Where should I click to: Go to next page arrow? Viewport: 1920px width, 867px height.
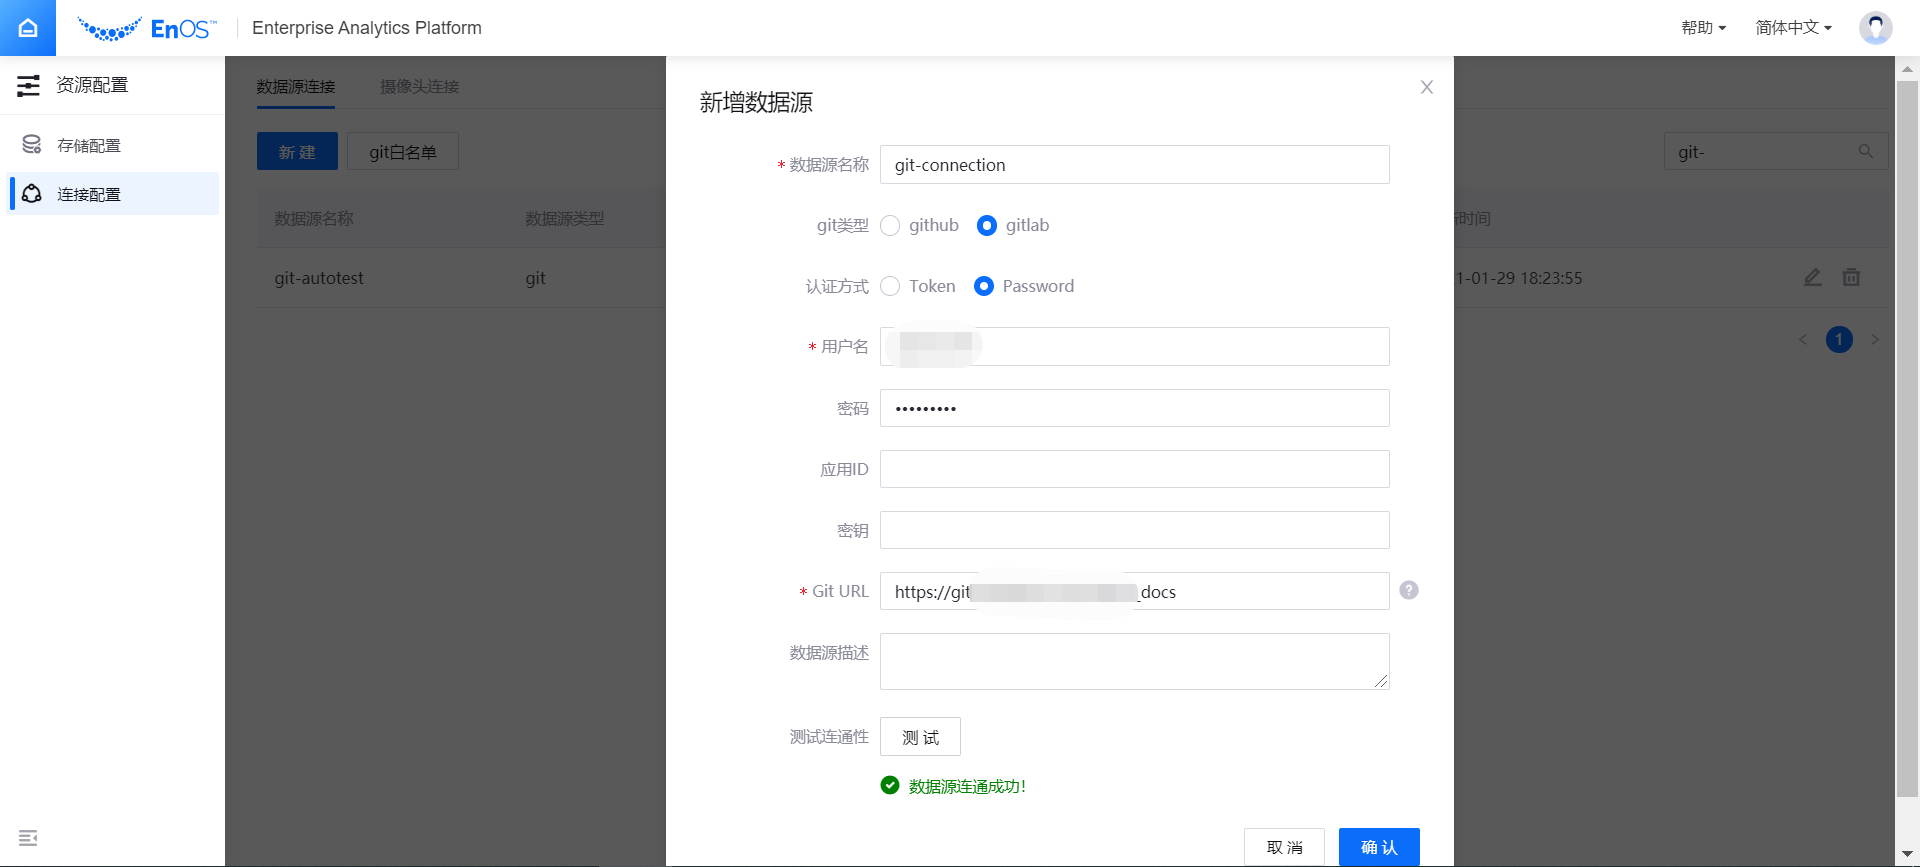[1875, 340]
